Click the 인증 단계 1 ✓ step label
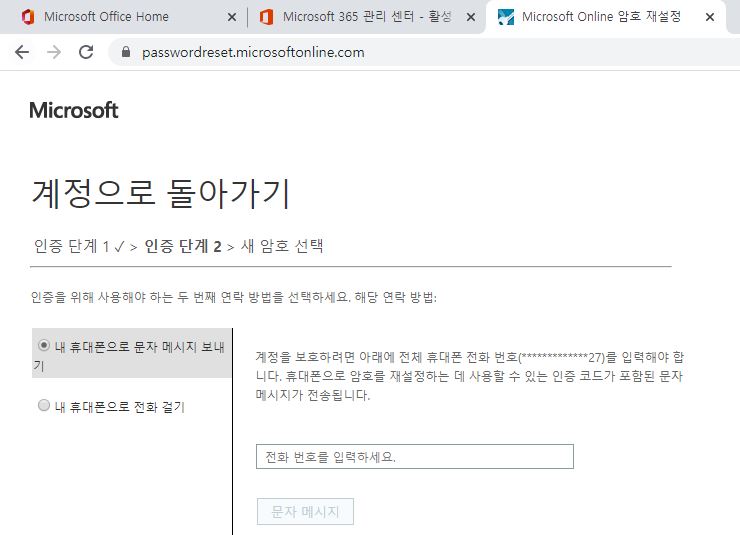 pos(79,246)
